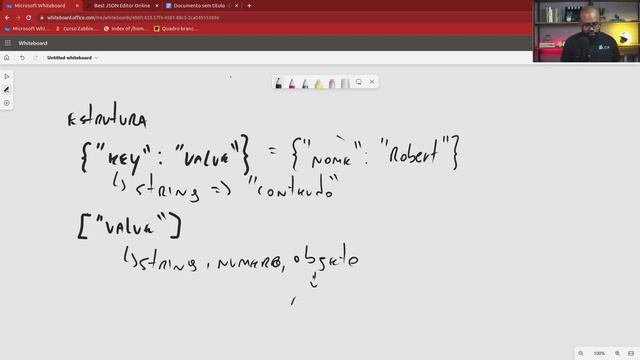This screenshot has height=360, width=640.
Task: Open the Quadro branc... bookmark
Action: point(176,29)
